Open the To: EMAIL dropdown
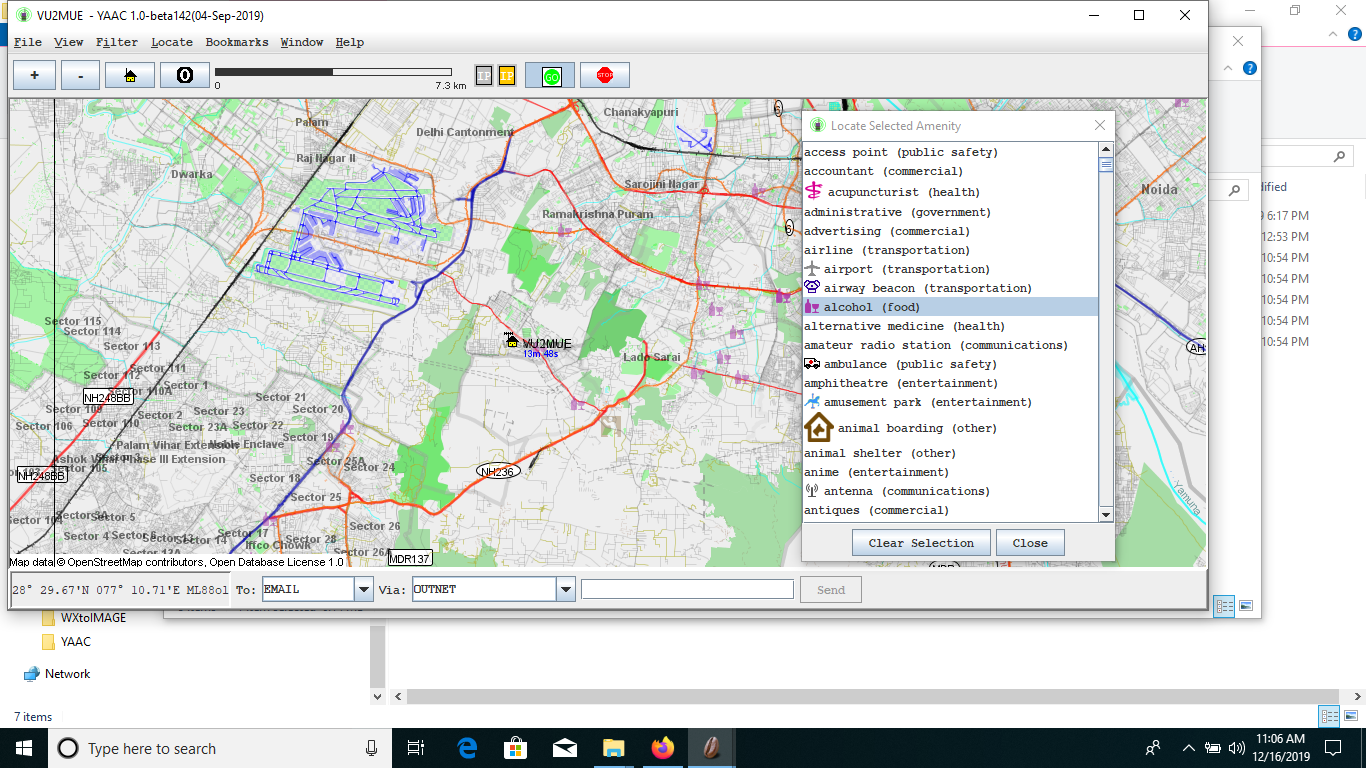The height and width of the screenshot is (768, 1366). [364, 590]
